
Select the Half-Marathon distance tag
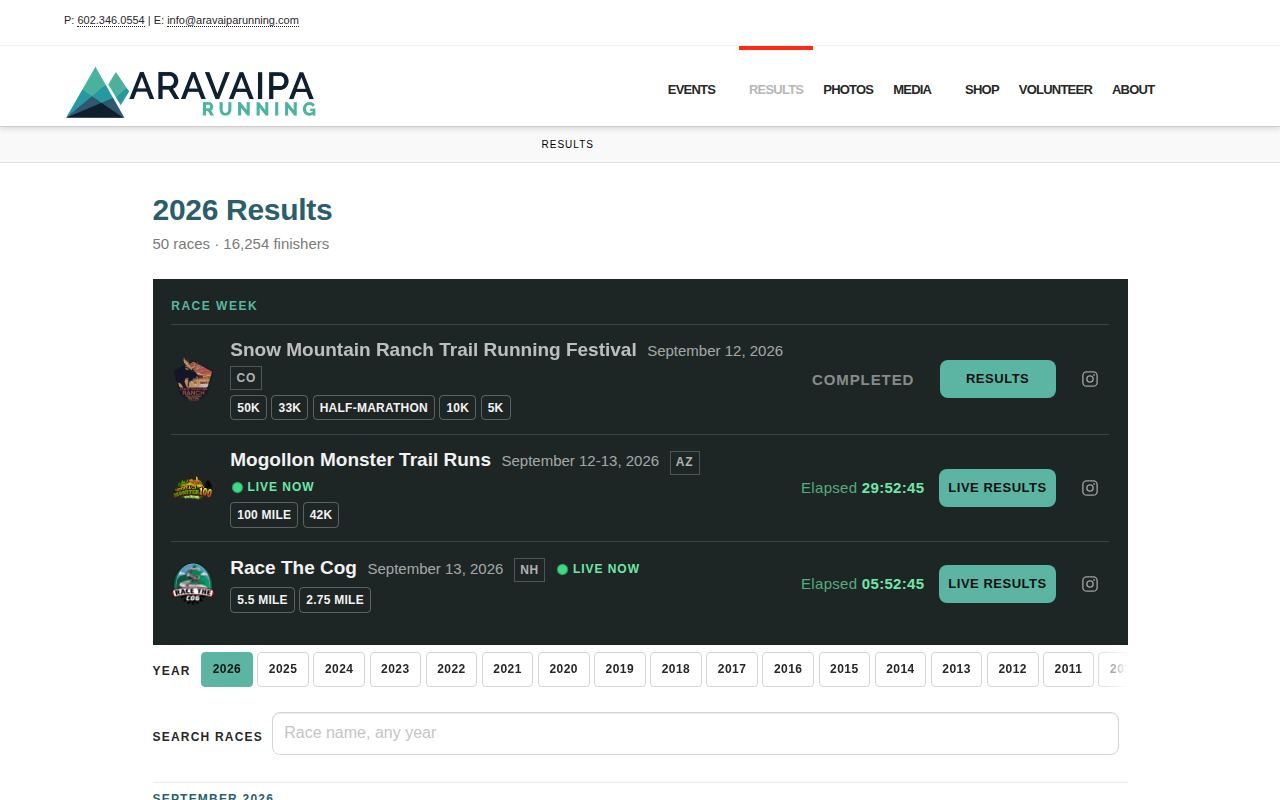click(374, 408)
